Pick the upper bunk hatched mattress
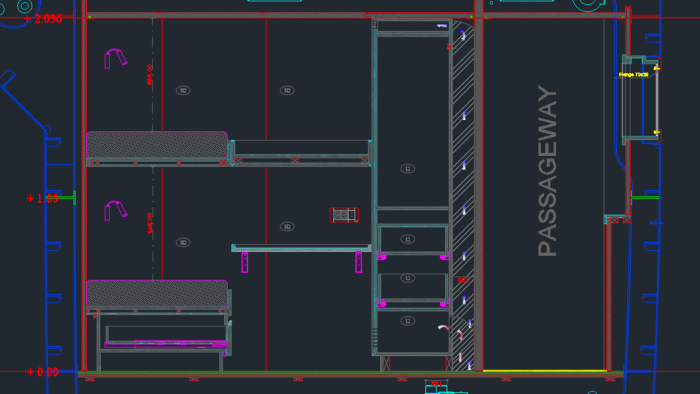The width and height of the screenshot is (700, 394). (157, 145)
